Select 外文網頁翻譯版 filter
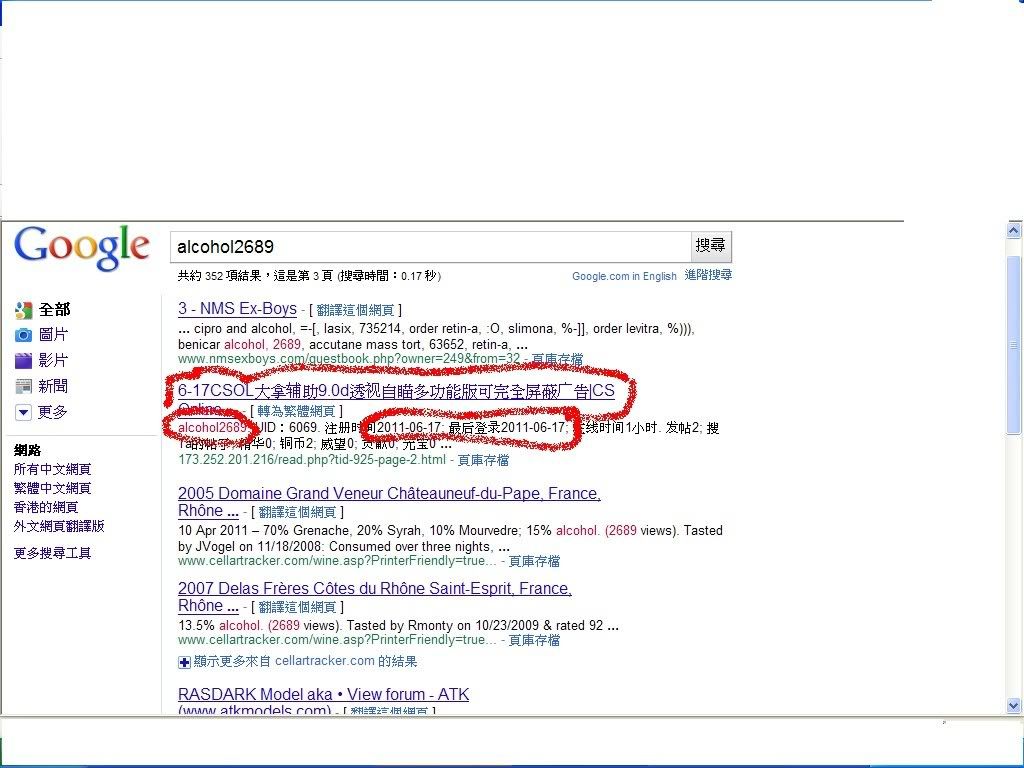Image resolution: width=1024 pixels, height=768 pixels. point(59,526)
